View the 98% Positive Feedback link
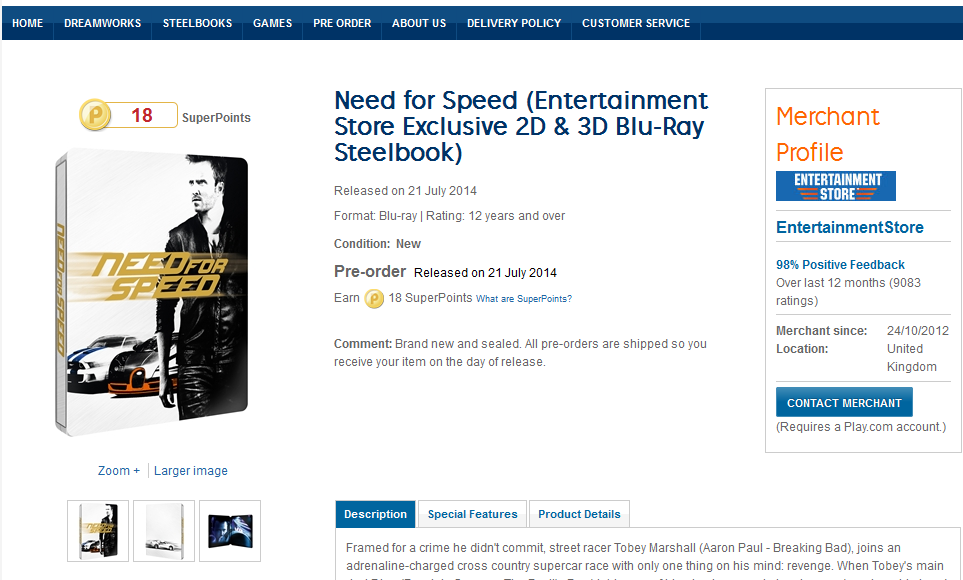963x580 pixels. pyautogui.click(x=840, y=265)
